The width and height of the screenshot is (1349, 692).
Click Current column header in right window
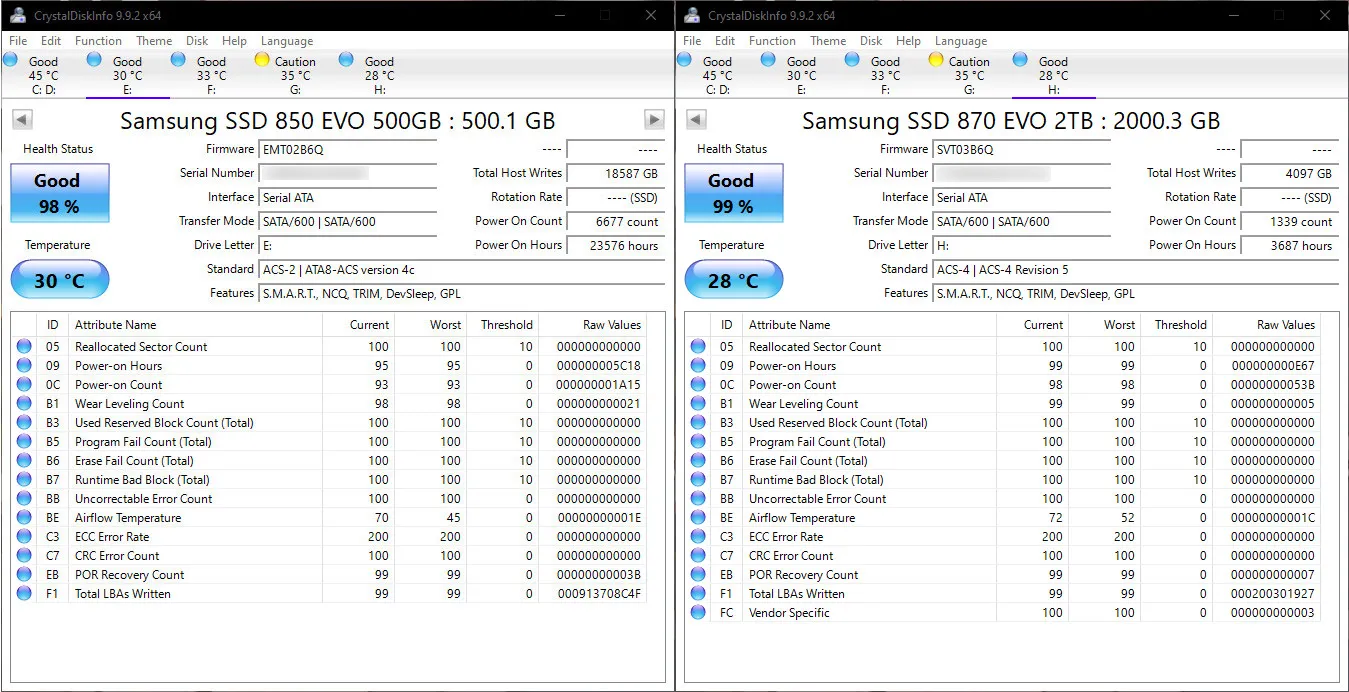tap(1032, 325)
